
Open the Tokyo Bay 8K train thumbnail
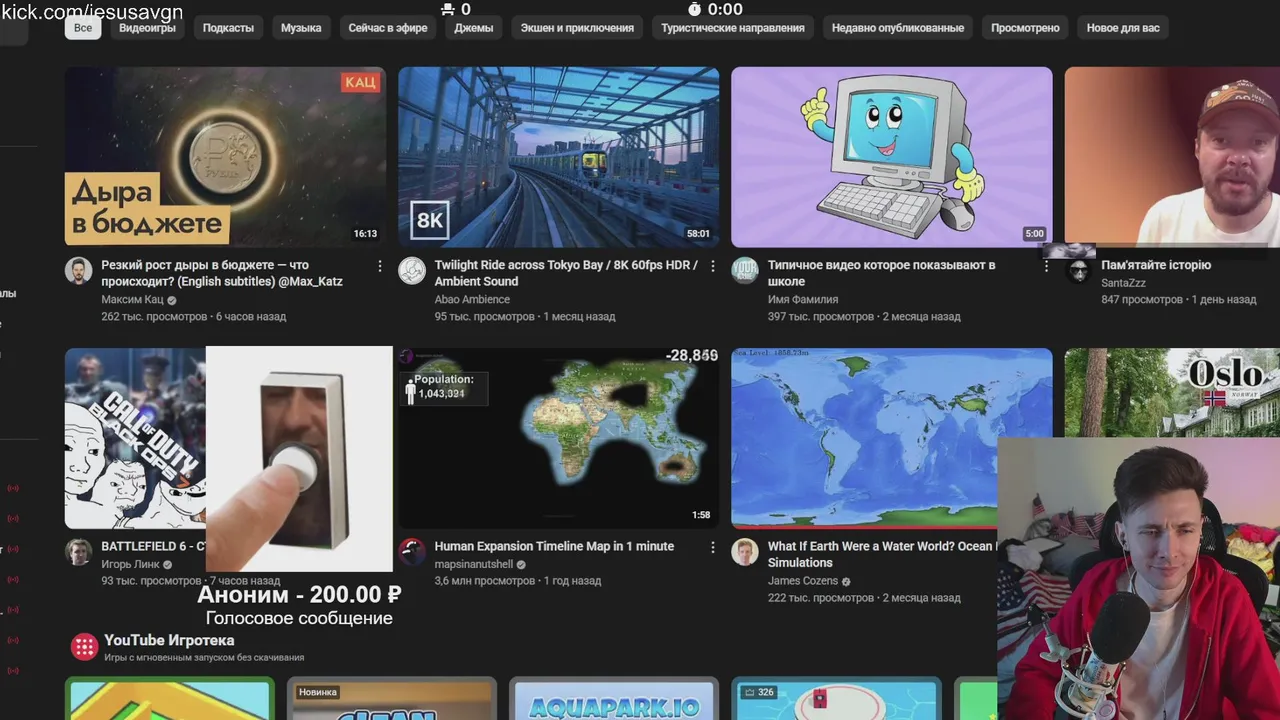pyautogui.click(x=558, y=156)
